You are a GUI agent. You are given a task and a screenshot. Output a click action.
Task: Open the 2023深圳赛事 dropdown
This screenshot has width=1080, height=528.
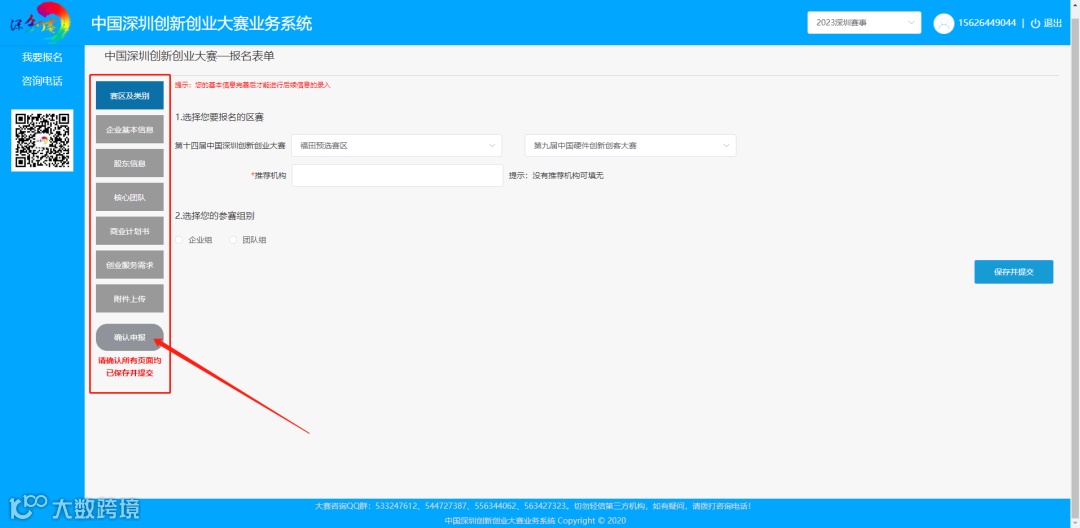(864, 23)
